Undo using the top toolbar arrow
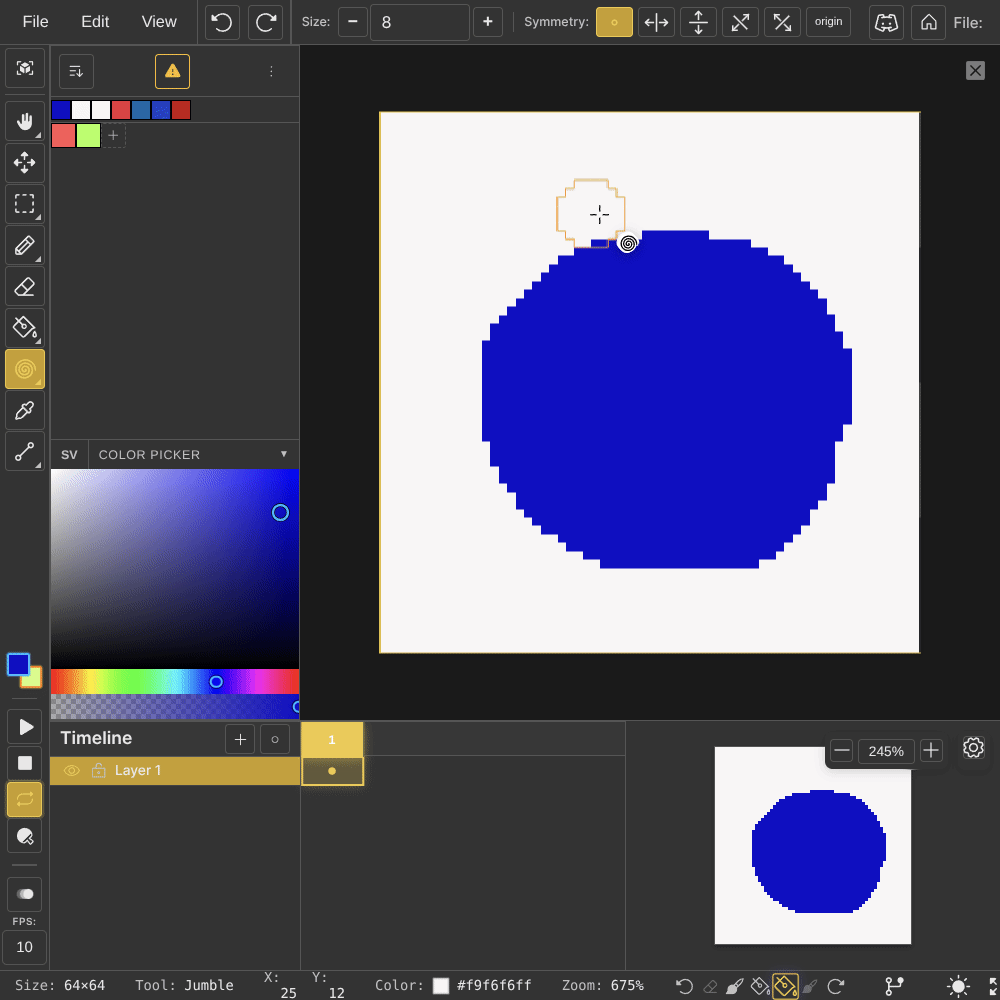Image resolution: width=1000 pixels, height=1000 pixels. [x=222, y=22]
